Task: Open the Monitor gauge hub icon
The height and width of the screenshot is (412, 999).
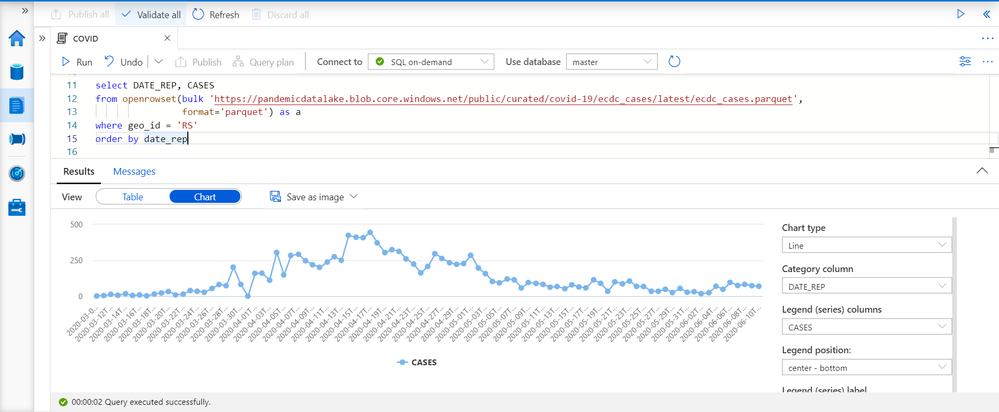Action: (x=17, y=173)
